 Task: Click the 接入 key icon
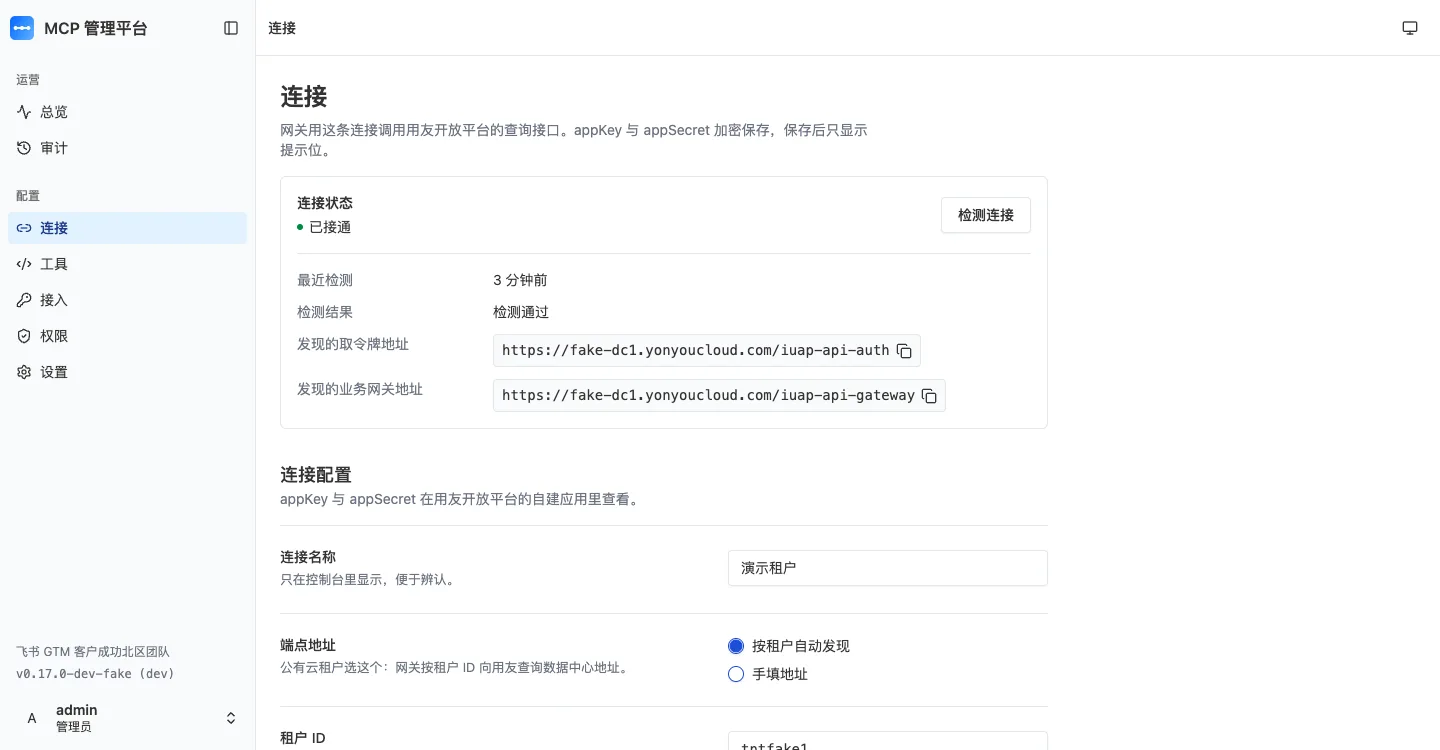(24, 300)
